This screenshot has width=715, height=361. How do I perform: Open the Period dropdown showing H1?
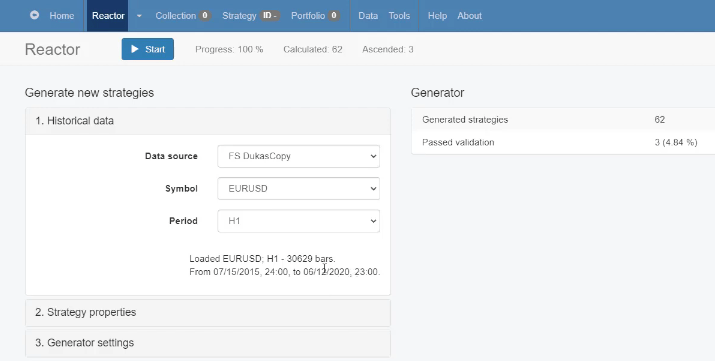(298, 221)
